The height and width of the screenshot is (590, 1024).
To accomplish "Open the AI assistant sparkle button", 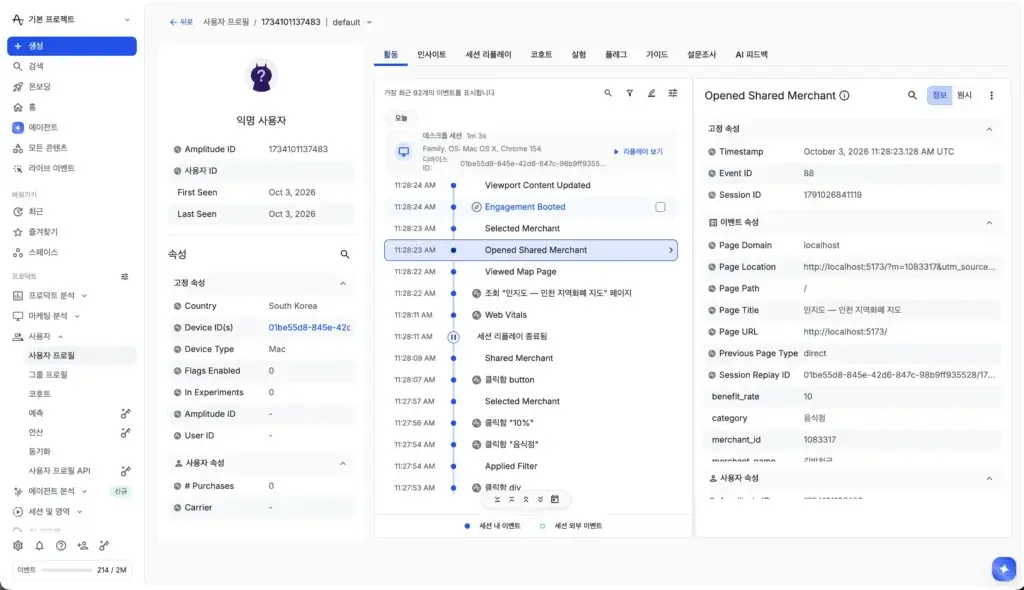I will (1004, 568).
